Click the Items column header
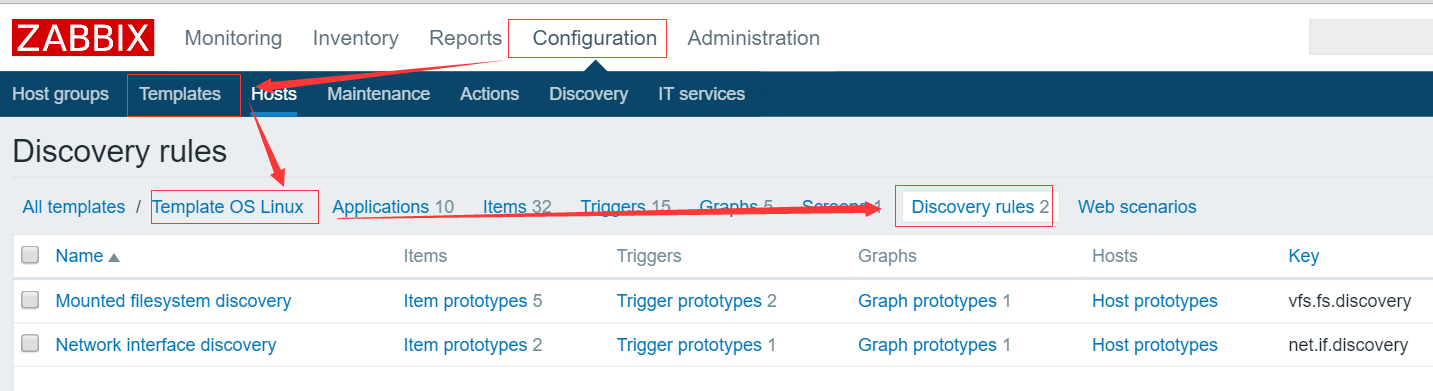 click(425, 256)
